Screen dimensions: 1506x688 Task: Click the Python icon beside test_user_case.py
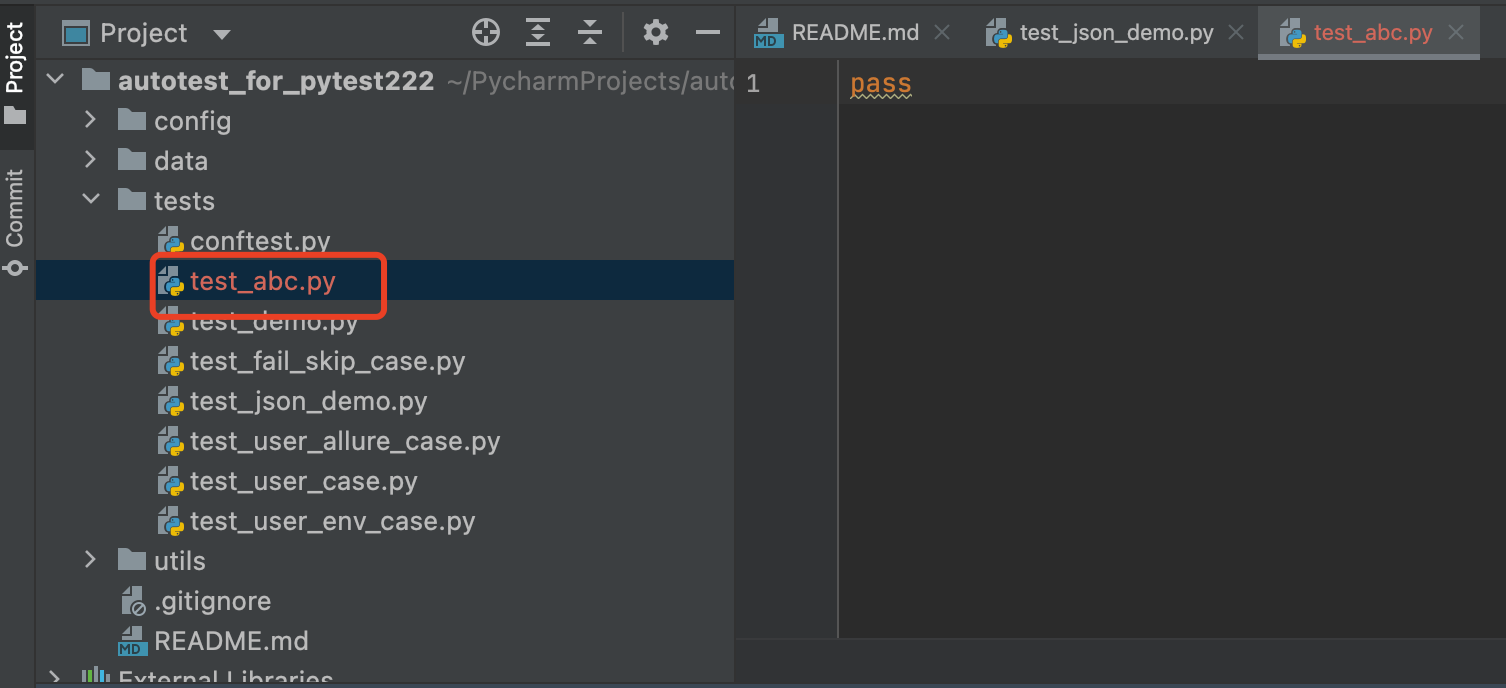pos(171,481)
